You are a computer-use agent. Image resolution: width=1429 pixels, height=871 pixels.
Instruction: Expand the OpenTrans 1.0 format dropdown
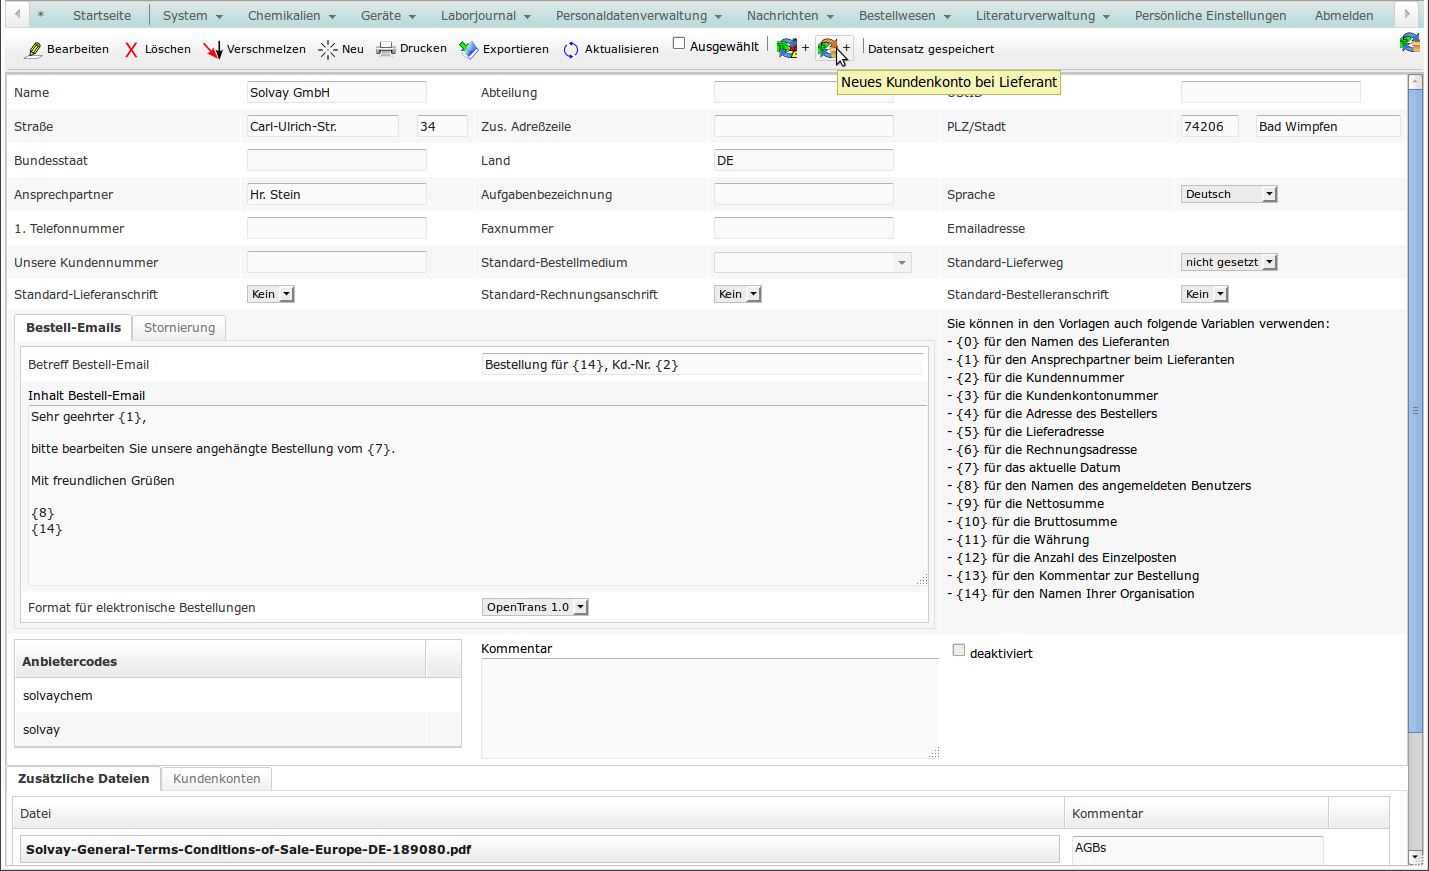[x=535, y=607]
